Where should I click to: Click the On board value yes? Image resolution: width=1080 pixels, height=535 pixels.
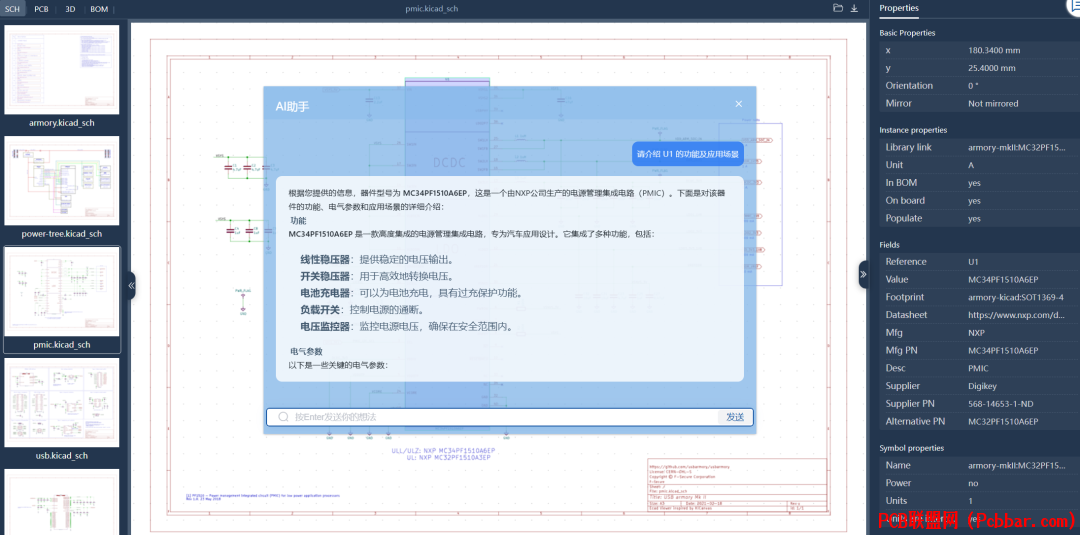point(974,201)
